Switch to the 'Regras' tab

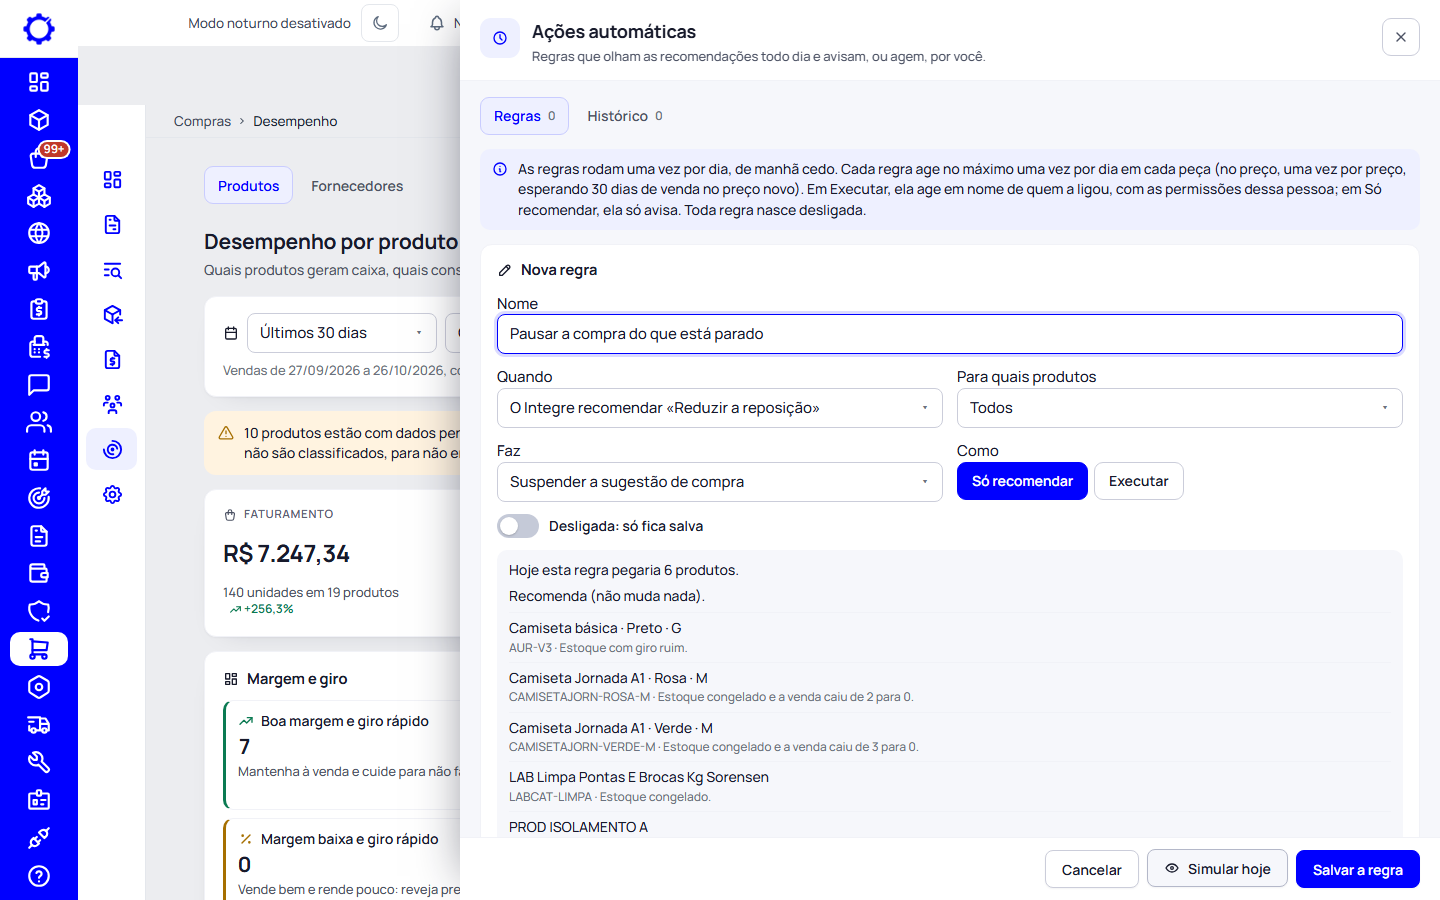point(524,116)
